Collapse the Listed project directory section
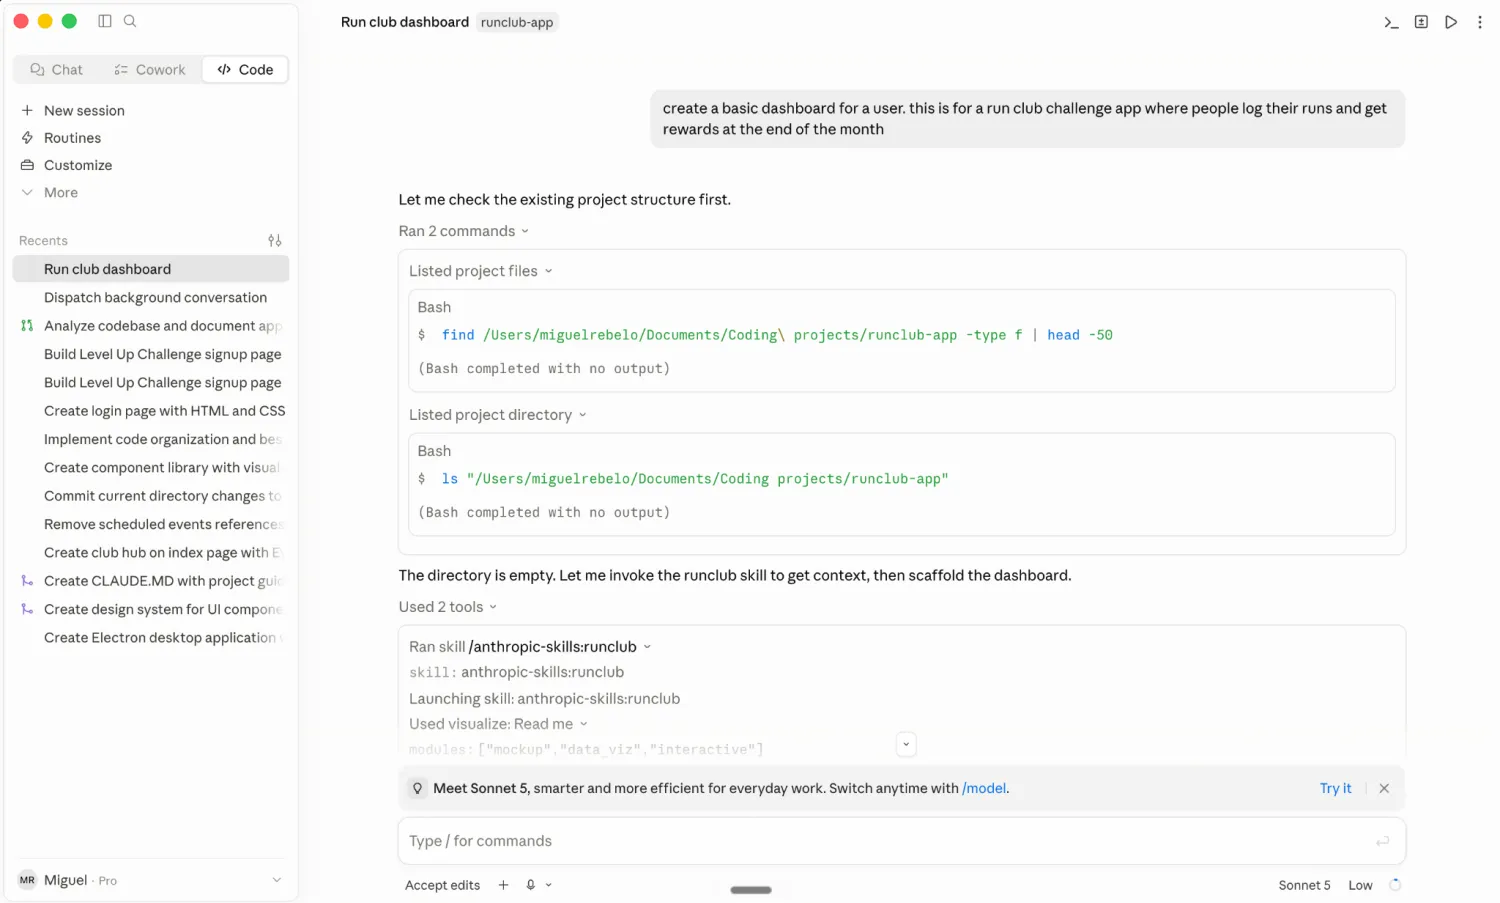The image size is (1500, 903). tap(498, 415)
